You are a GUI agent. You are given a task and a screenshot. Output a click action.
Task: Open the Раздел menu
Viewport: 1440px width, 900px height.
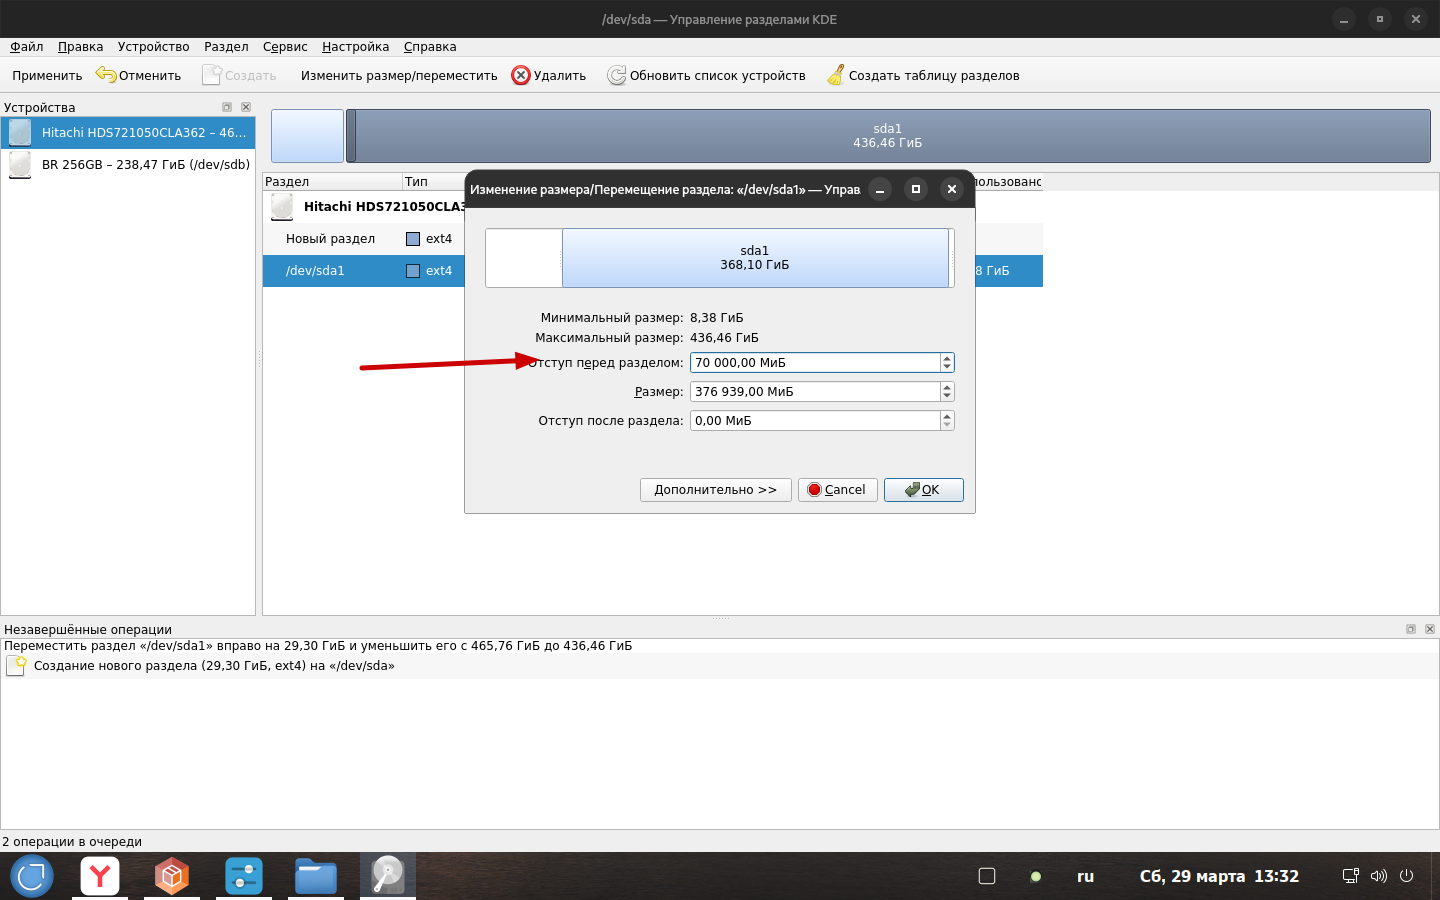click(x=226, y=47)
